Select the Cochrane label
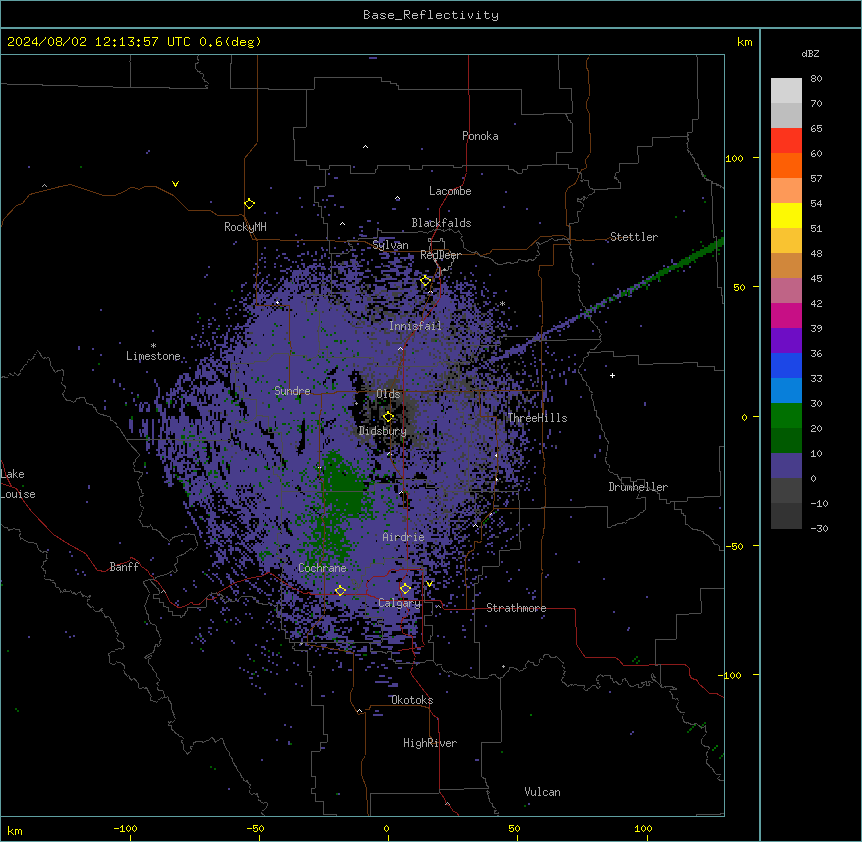This screenshot has height=842, width=862. point(322,568)
